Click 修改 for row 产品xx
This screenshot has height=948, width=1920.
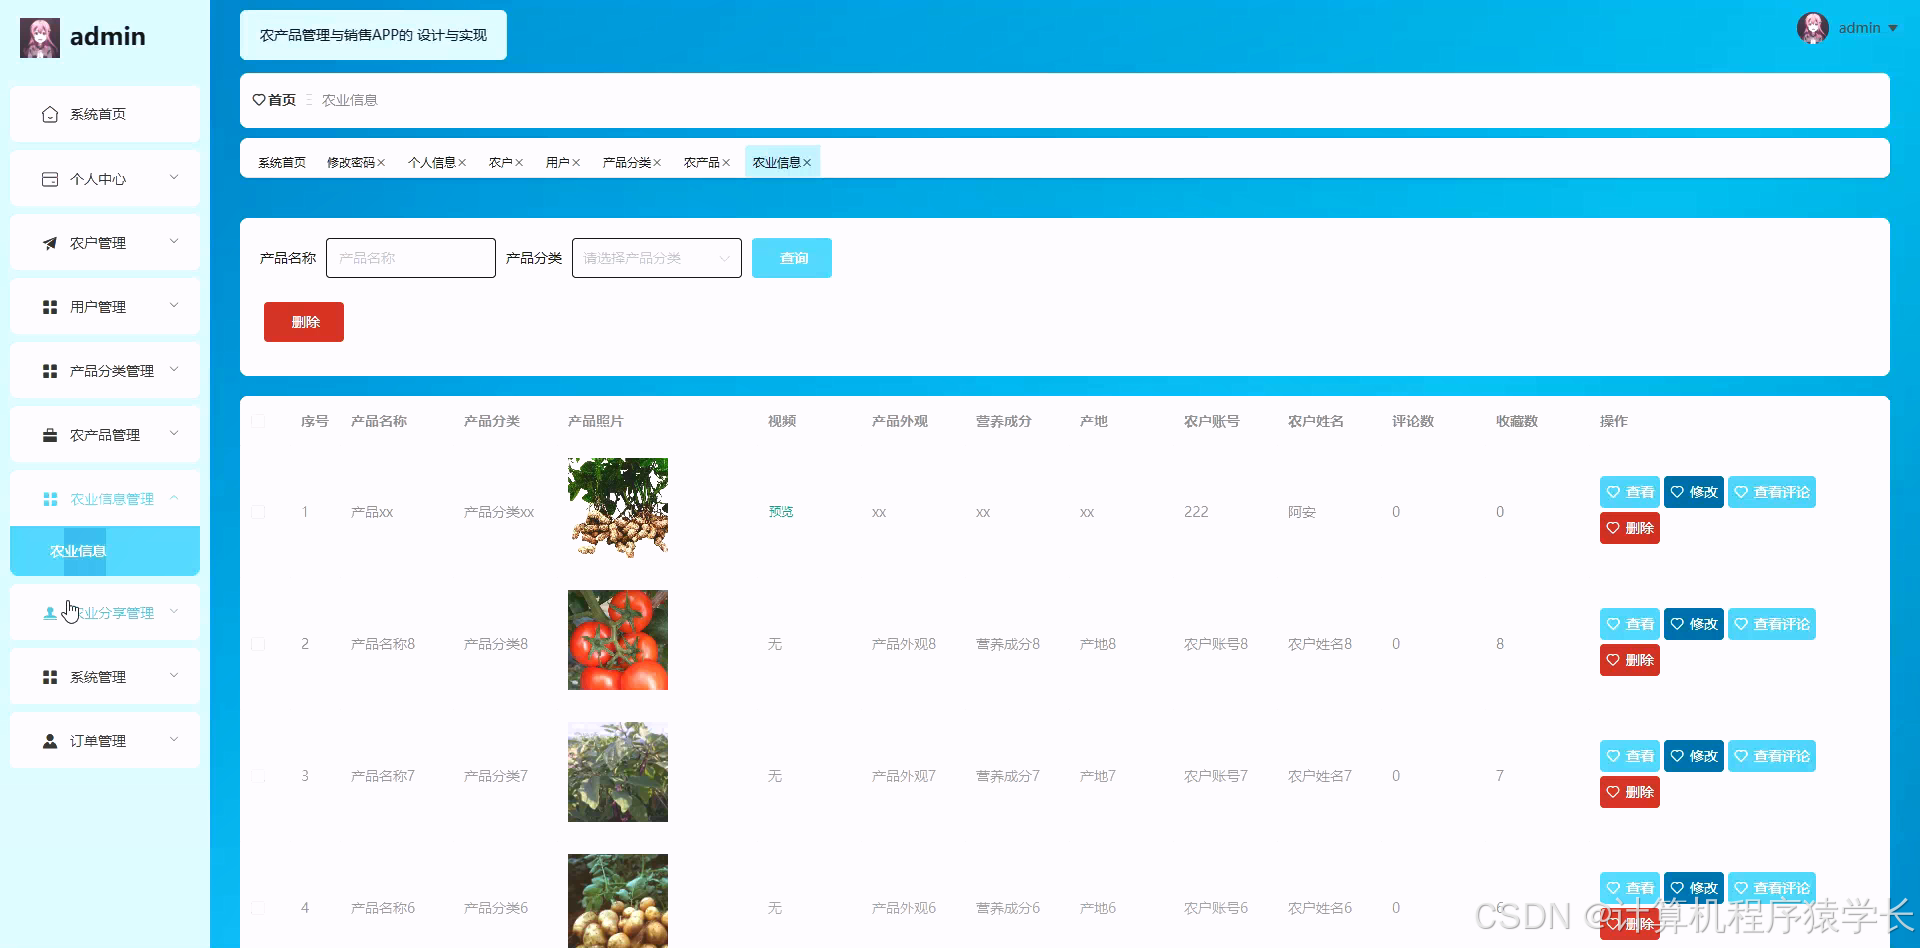tap(1694, 492)
